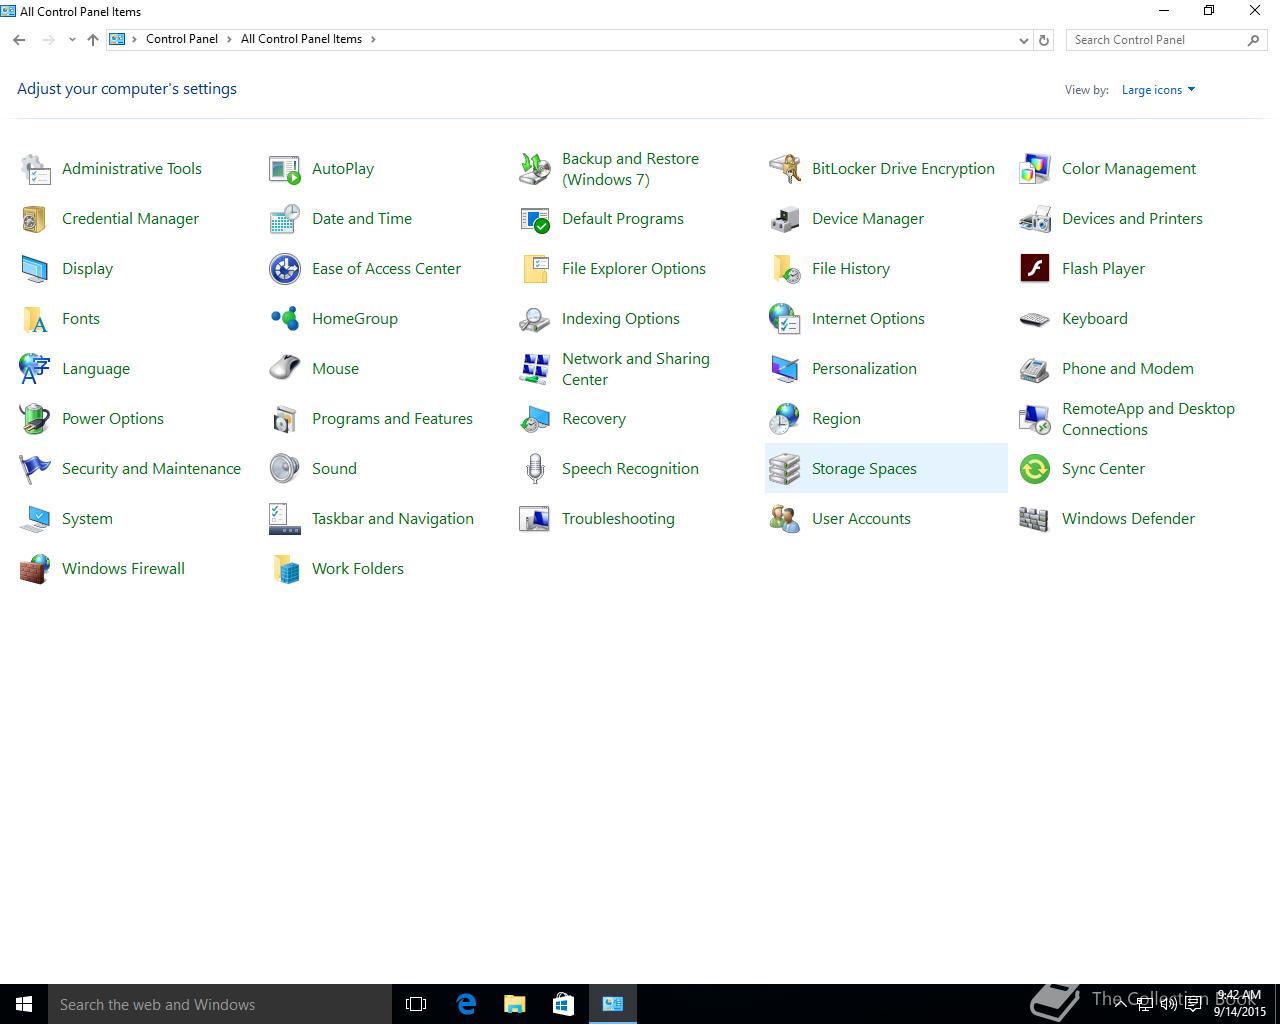Screen dimensions: 1280x1024
Task: Click the Fonts folder icon
Action: tap(35, 319)
